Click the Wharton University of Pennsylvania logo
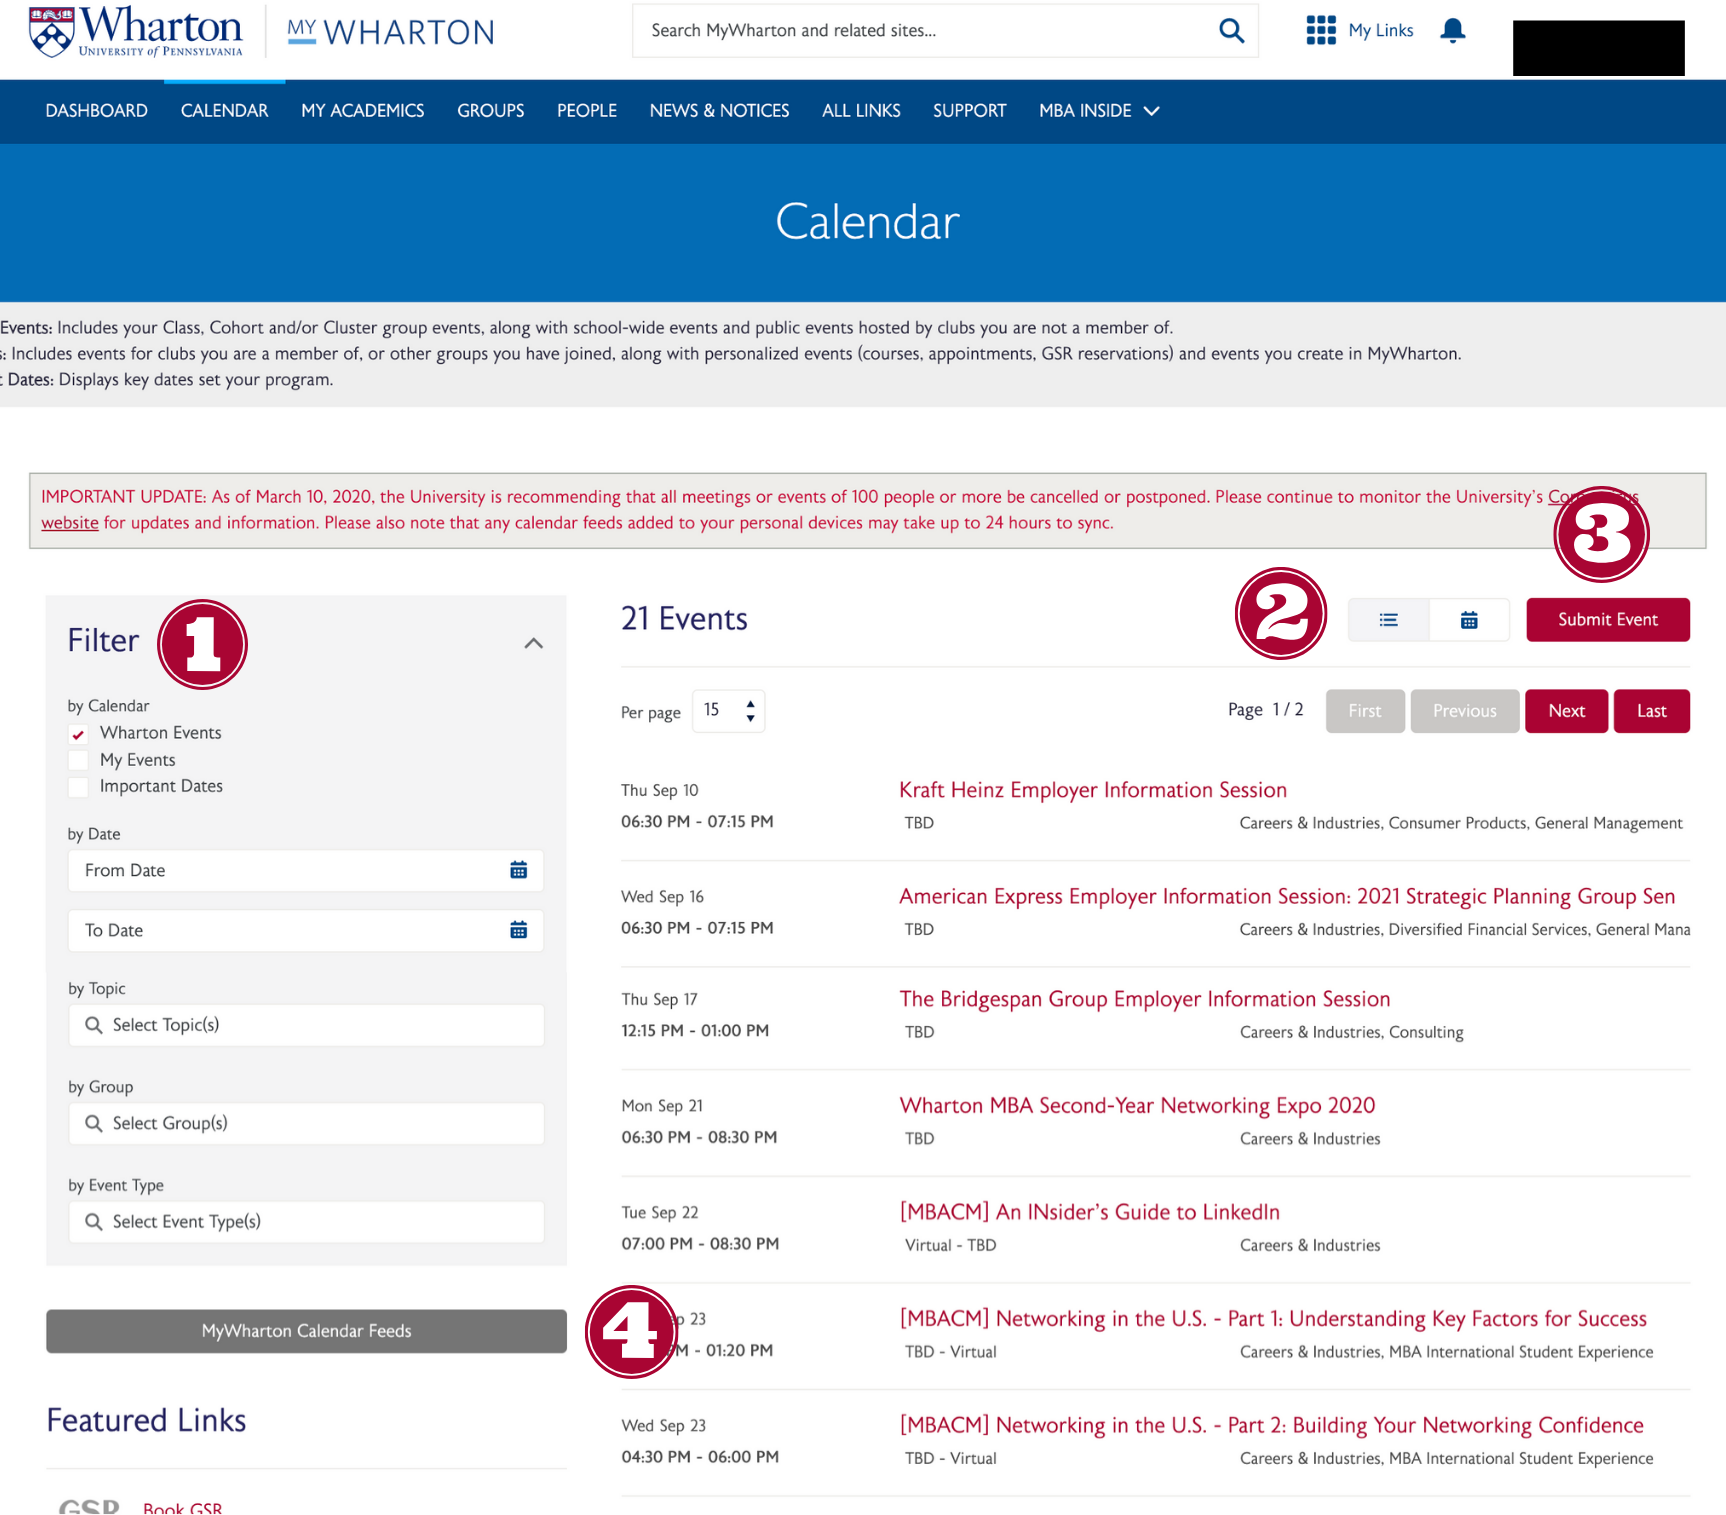The image size is (1726, 1515). [x=136, y=31]
